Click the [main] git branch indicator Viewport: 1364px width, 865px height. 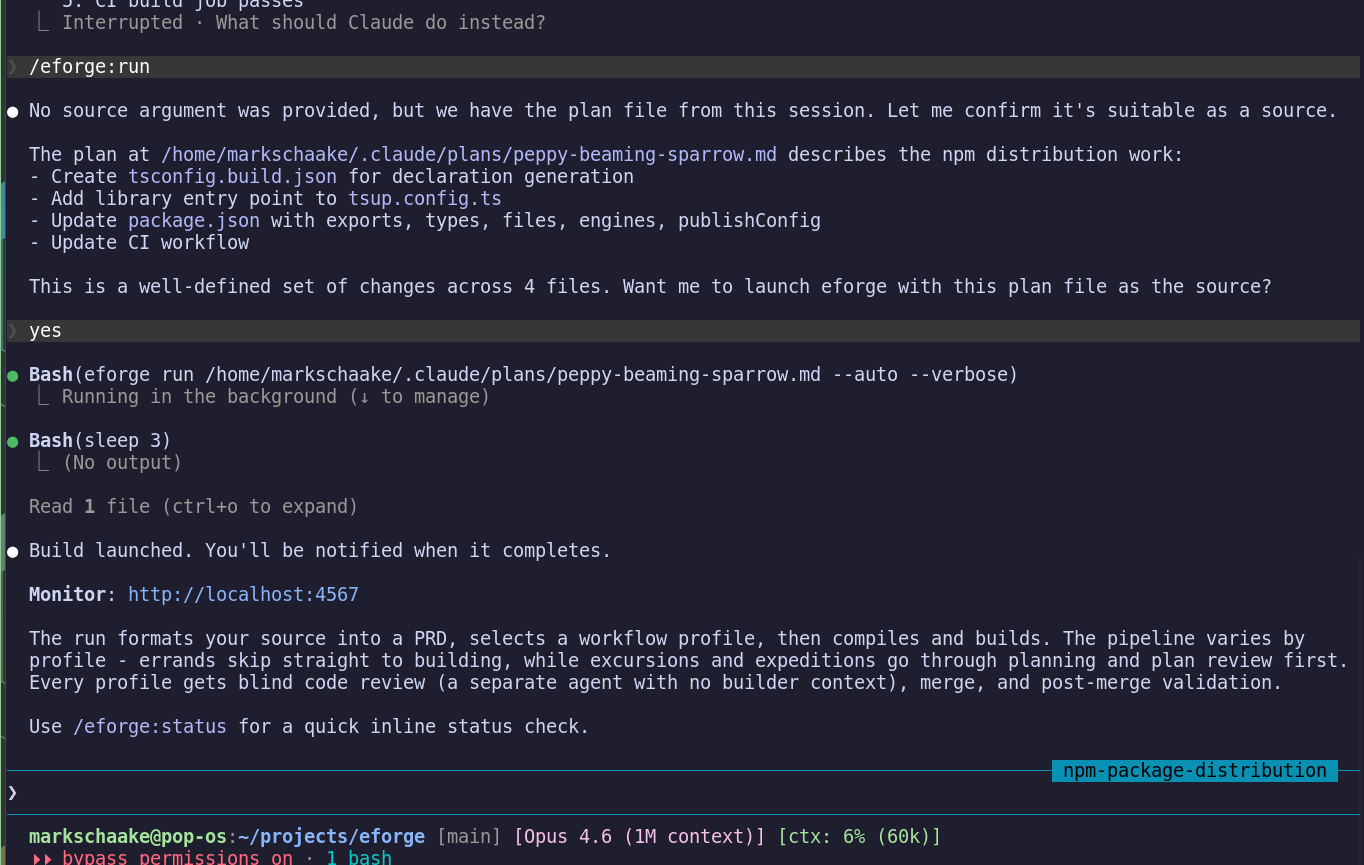[468, 836]
